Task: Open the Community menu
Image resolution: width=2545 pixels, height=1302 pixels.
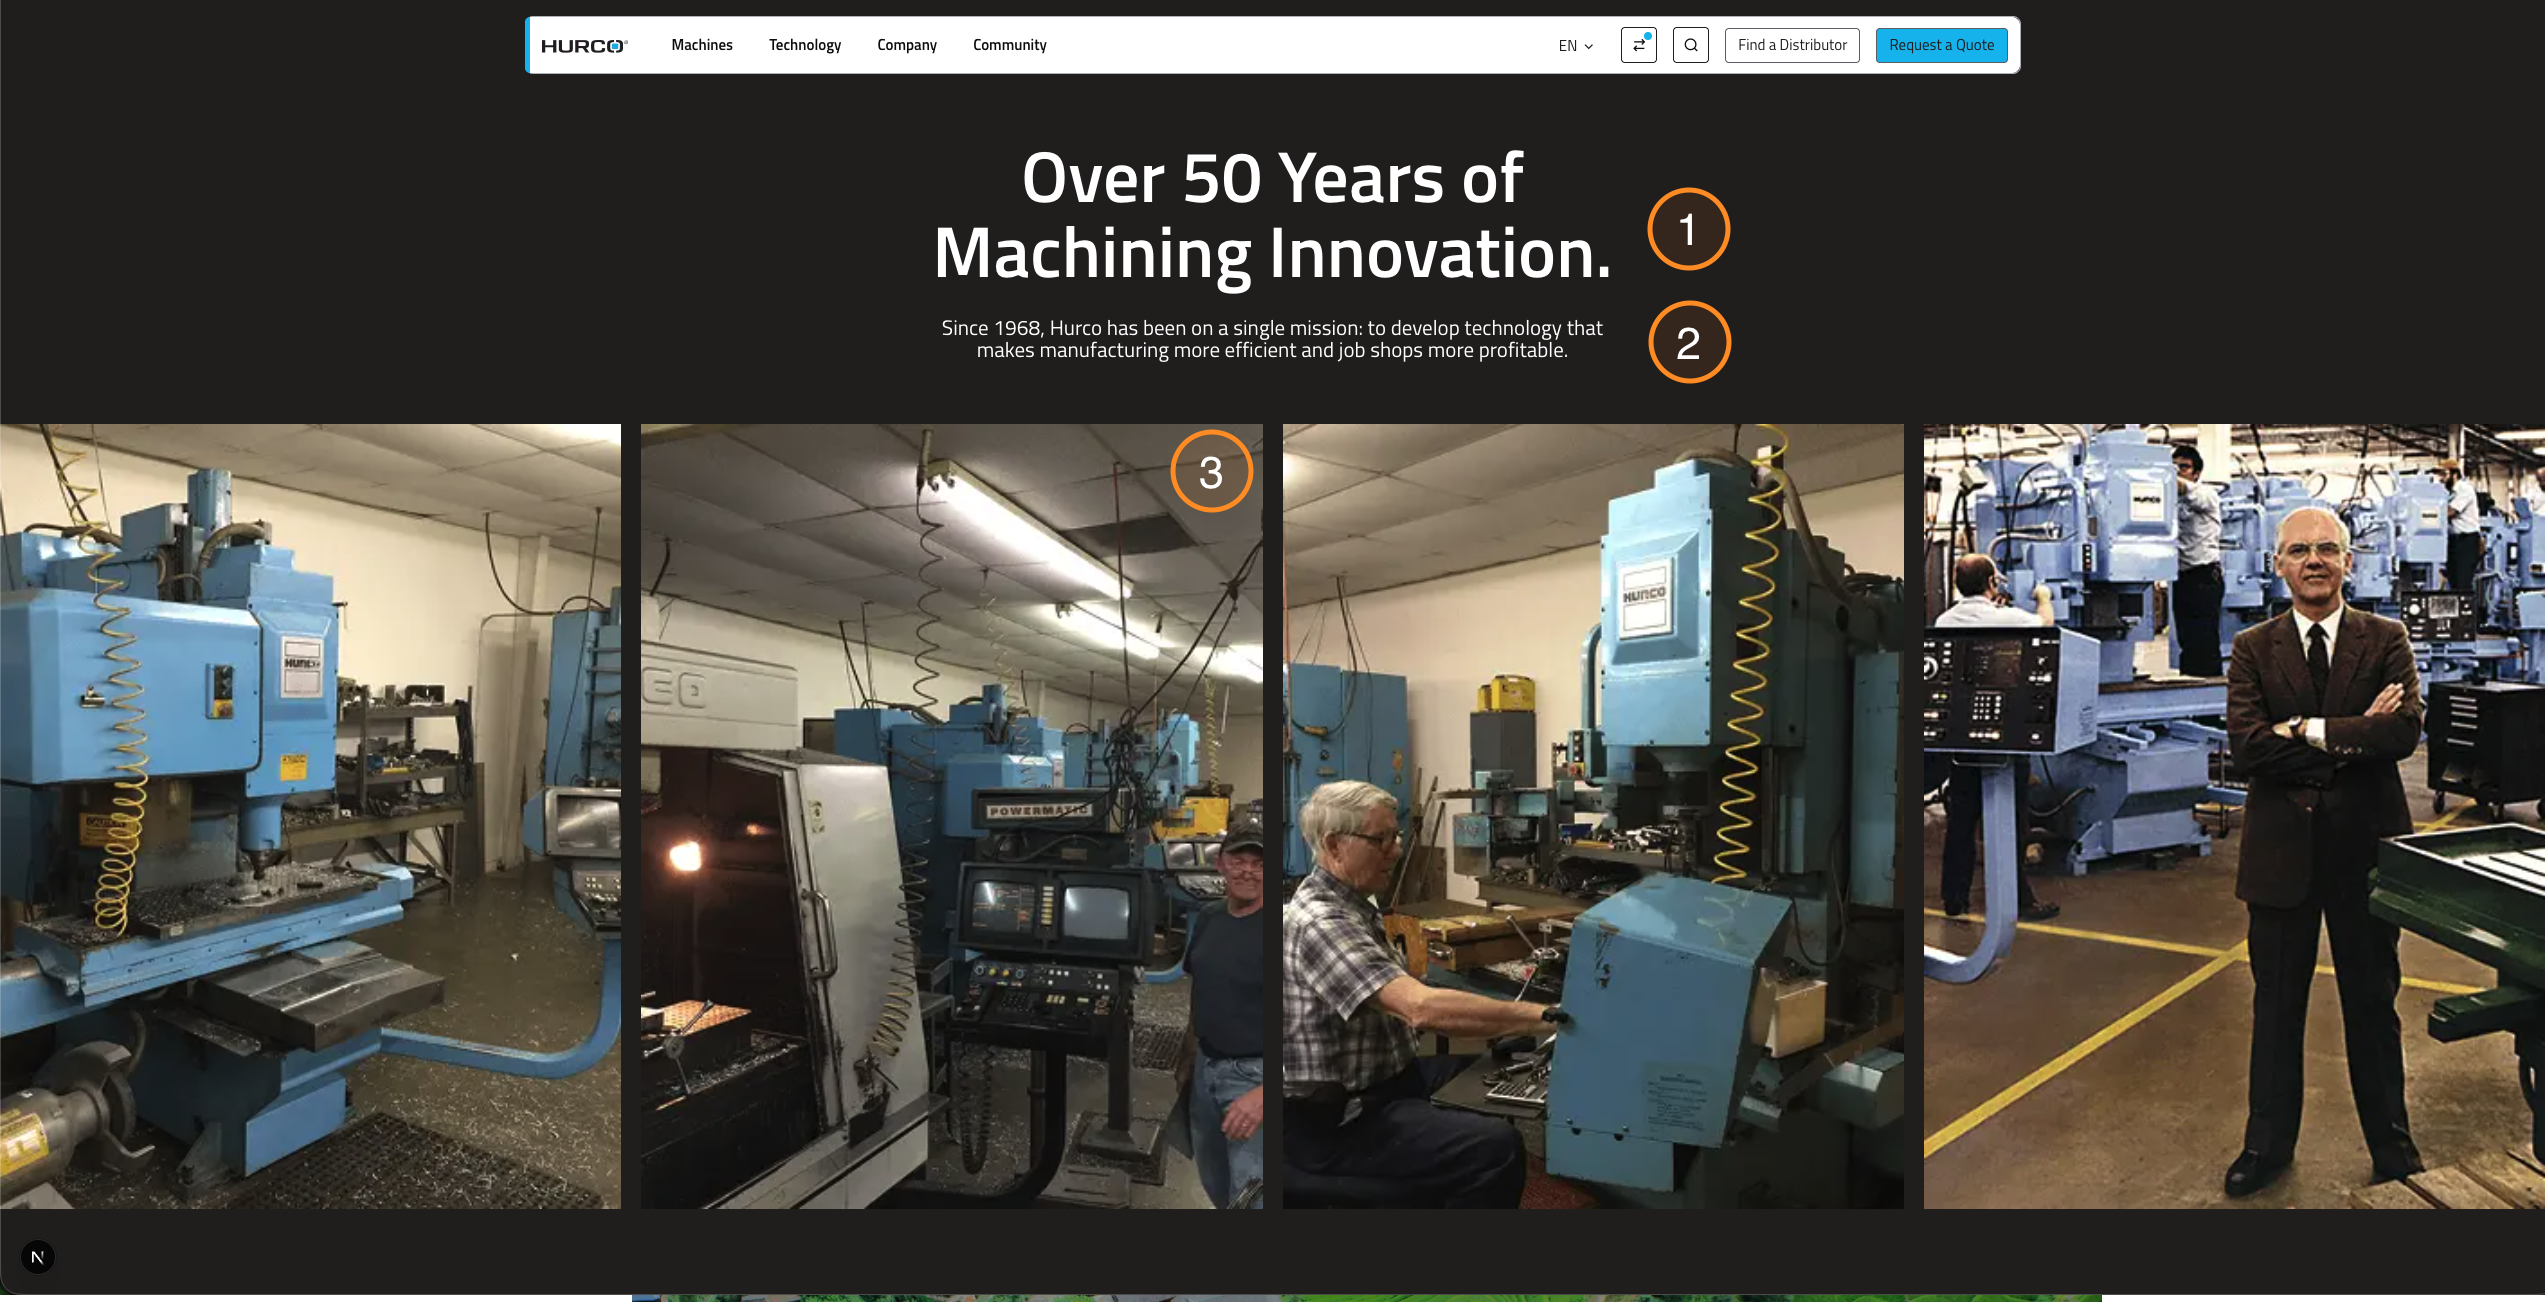Action: [x=1010, y=45]
